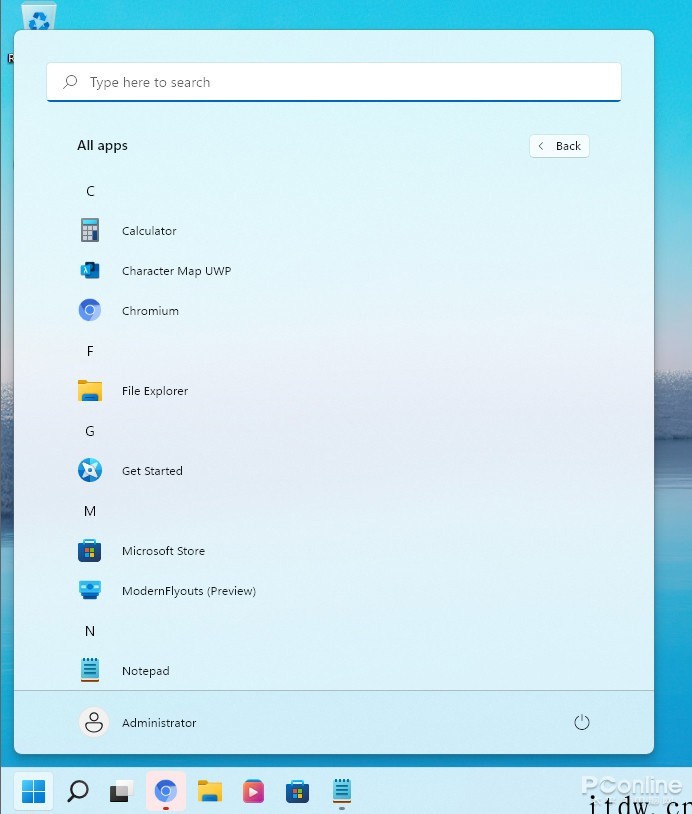Select the Recycle Bin desktop icon
This screenshot has height=814, width=692.
(x=38, y=17)
